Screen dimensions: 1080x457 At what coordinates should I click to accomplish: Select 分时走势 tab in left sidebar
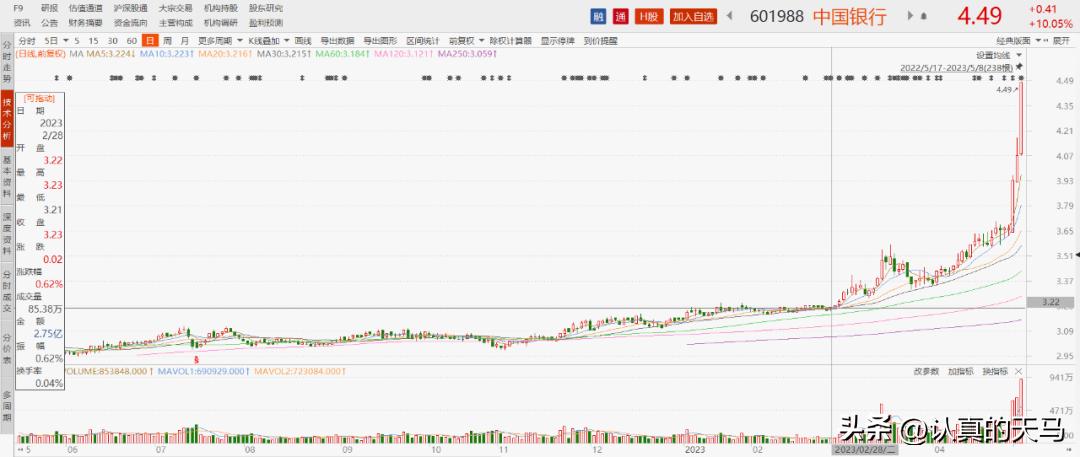click(7, 63)
